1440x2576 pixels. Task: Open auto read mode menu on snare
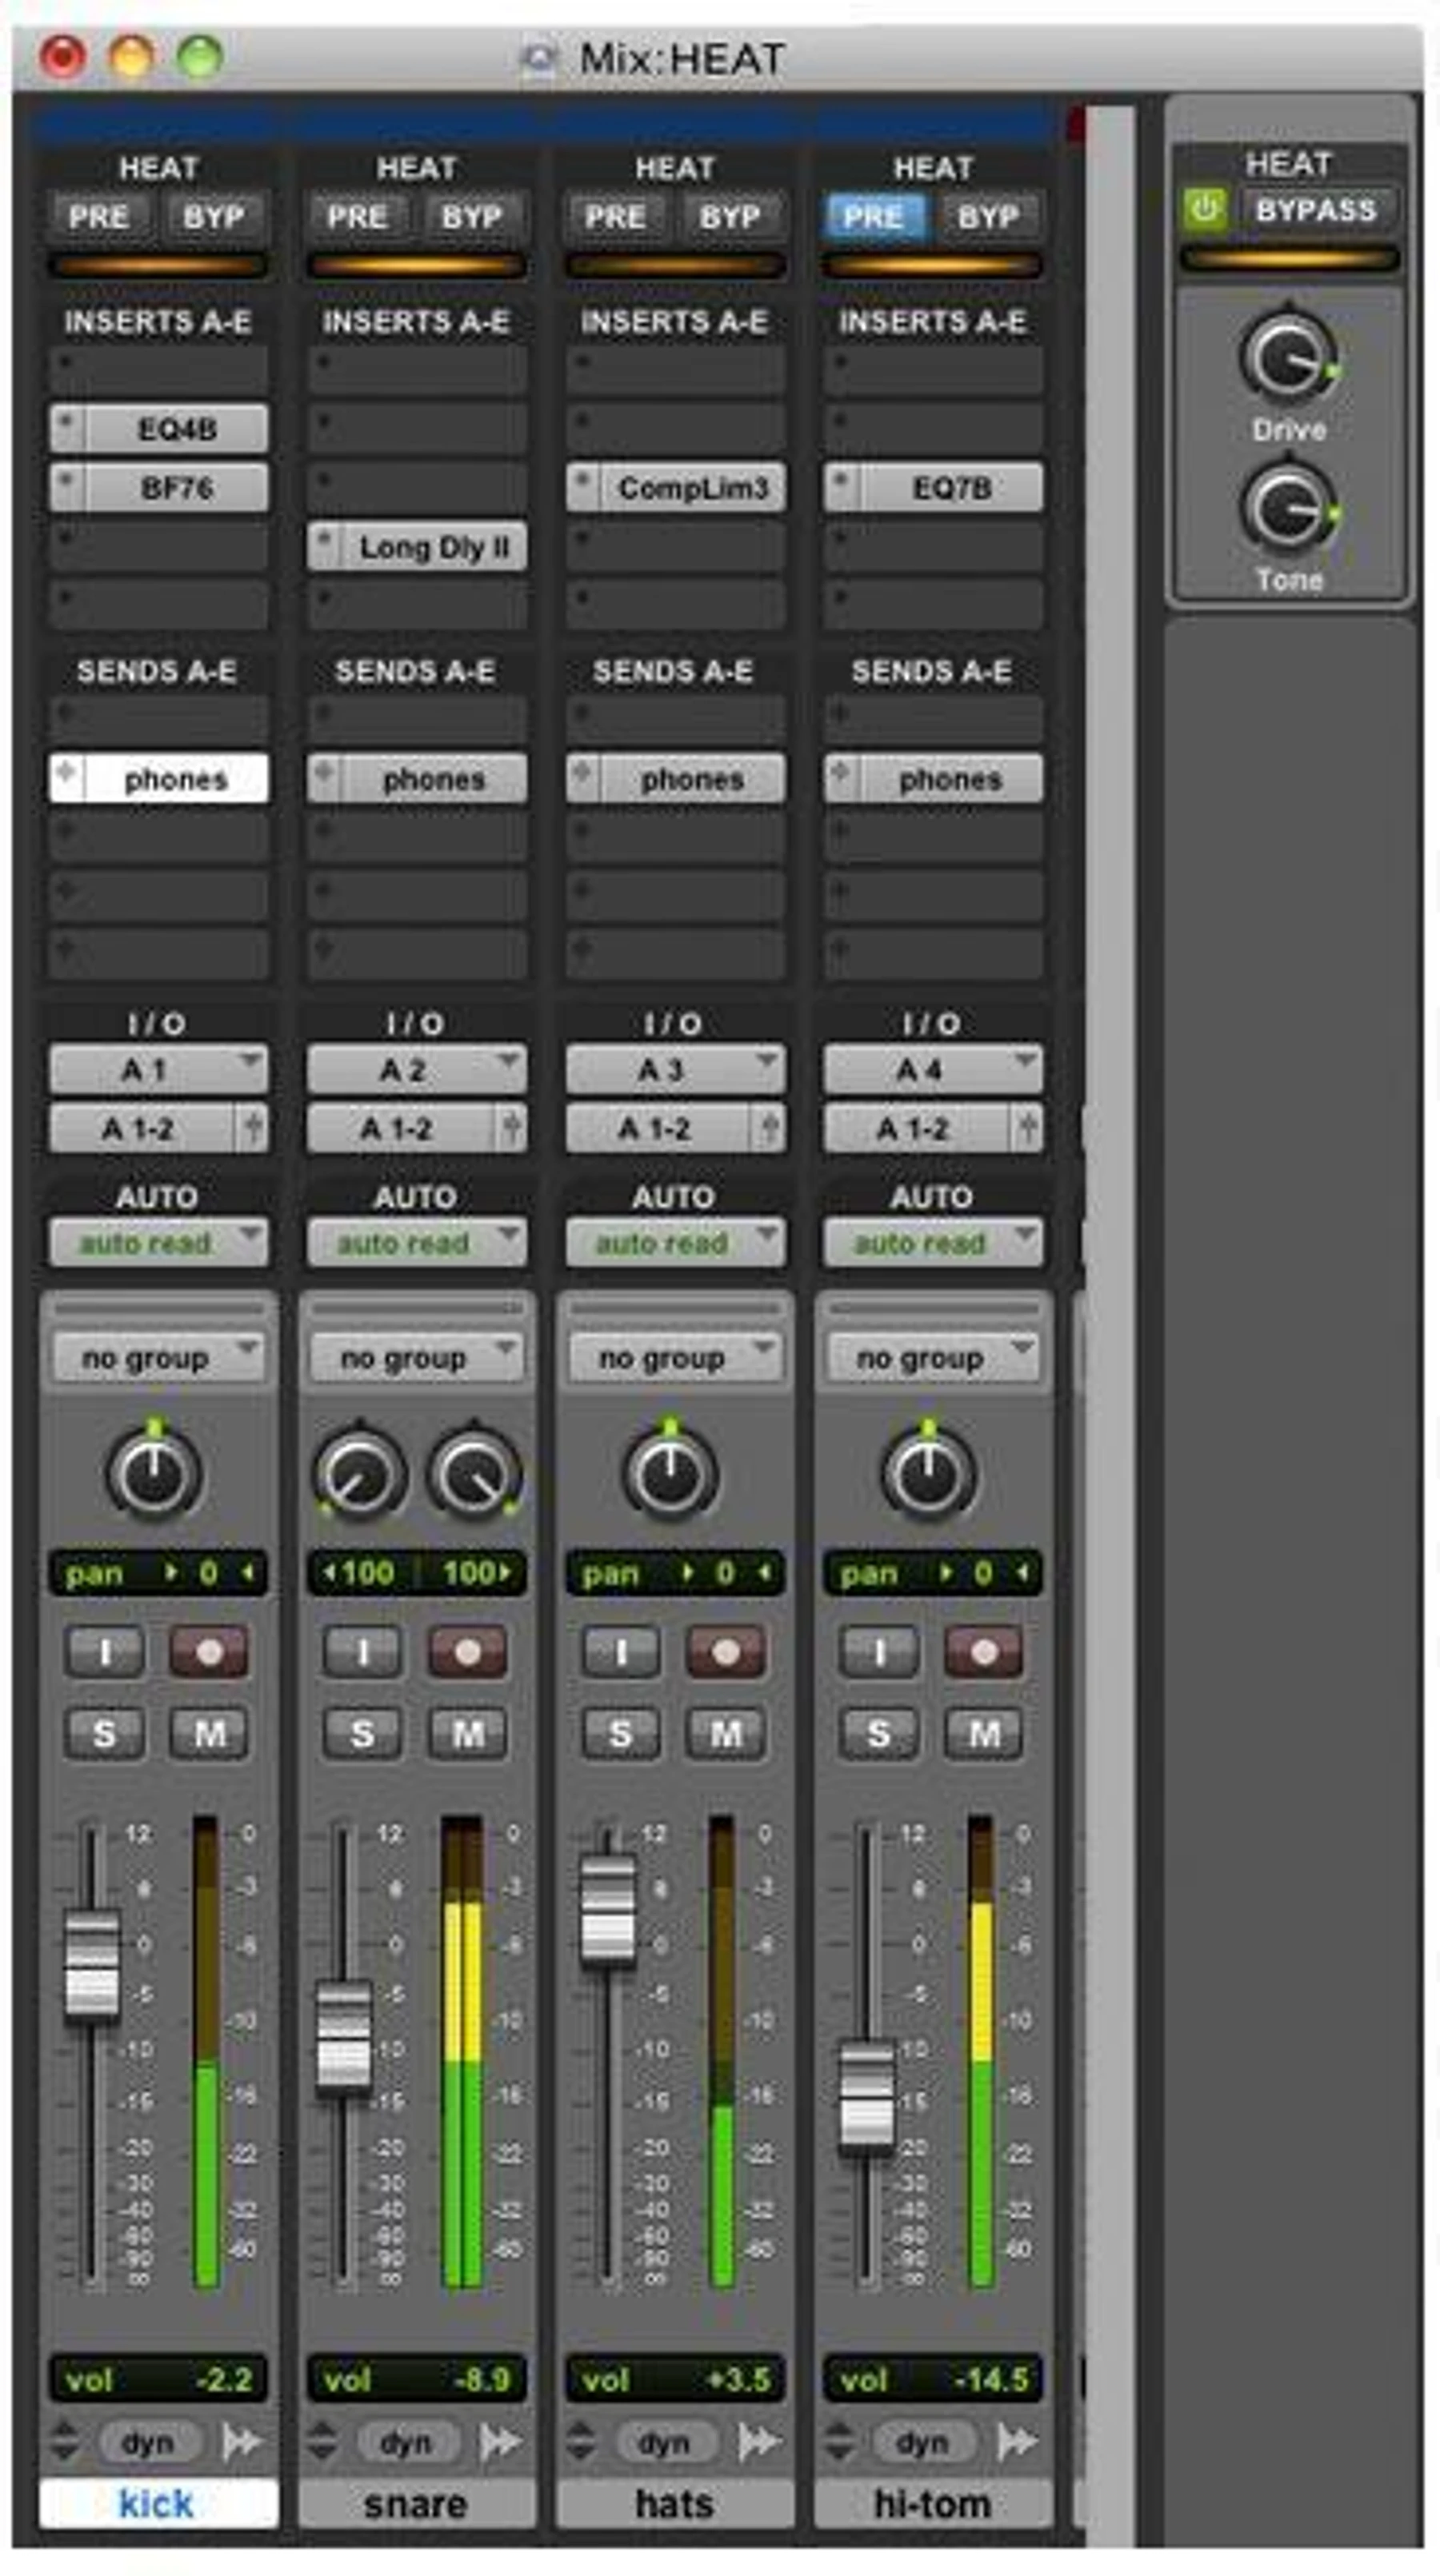tap(417, 1243)
